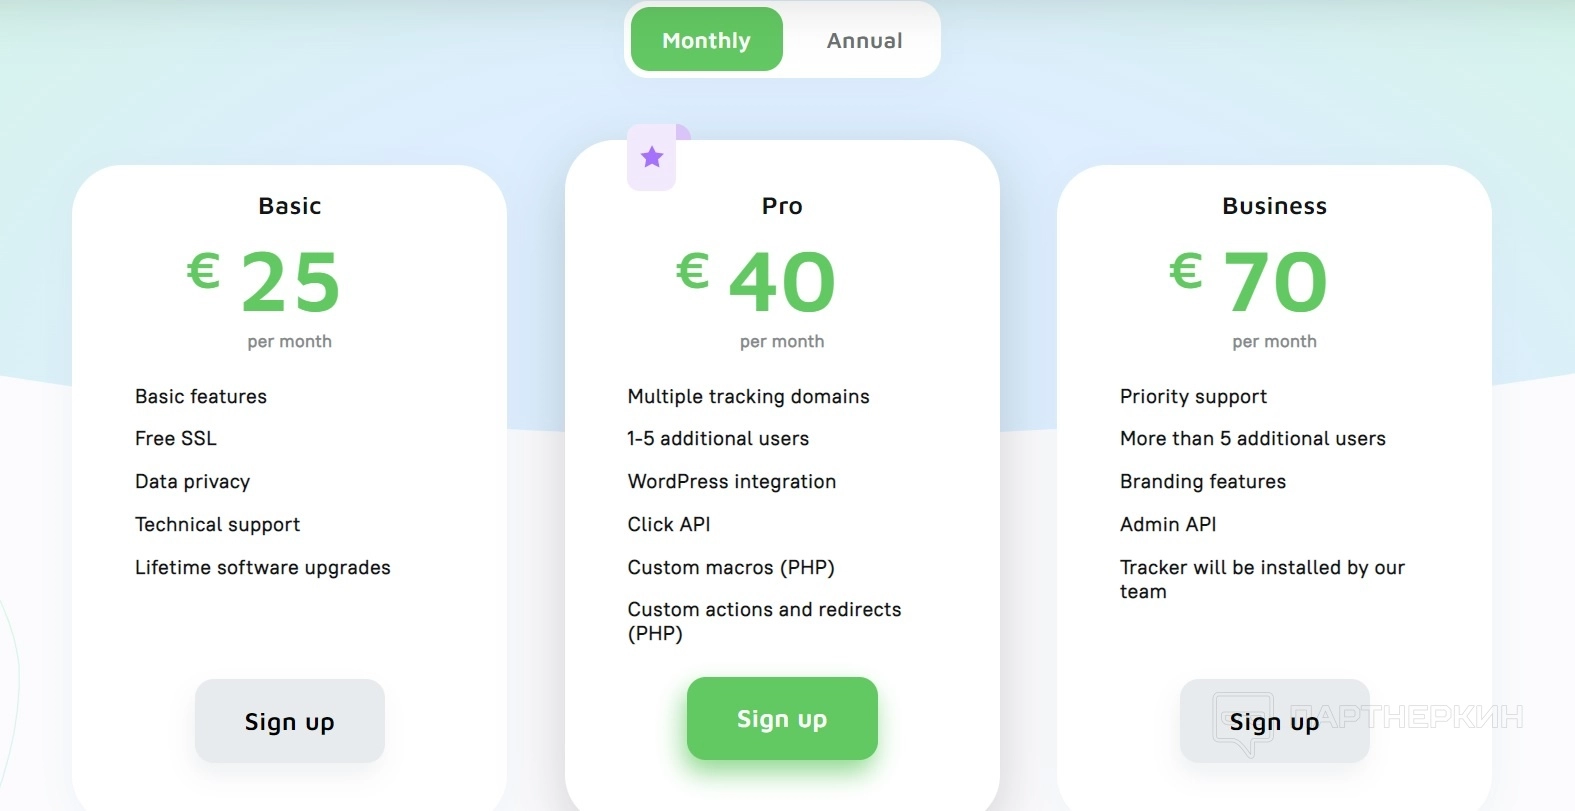This screenshot has width=1575, height=811.
Task: Select the Pro plan heading
Action: point(782,206)
